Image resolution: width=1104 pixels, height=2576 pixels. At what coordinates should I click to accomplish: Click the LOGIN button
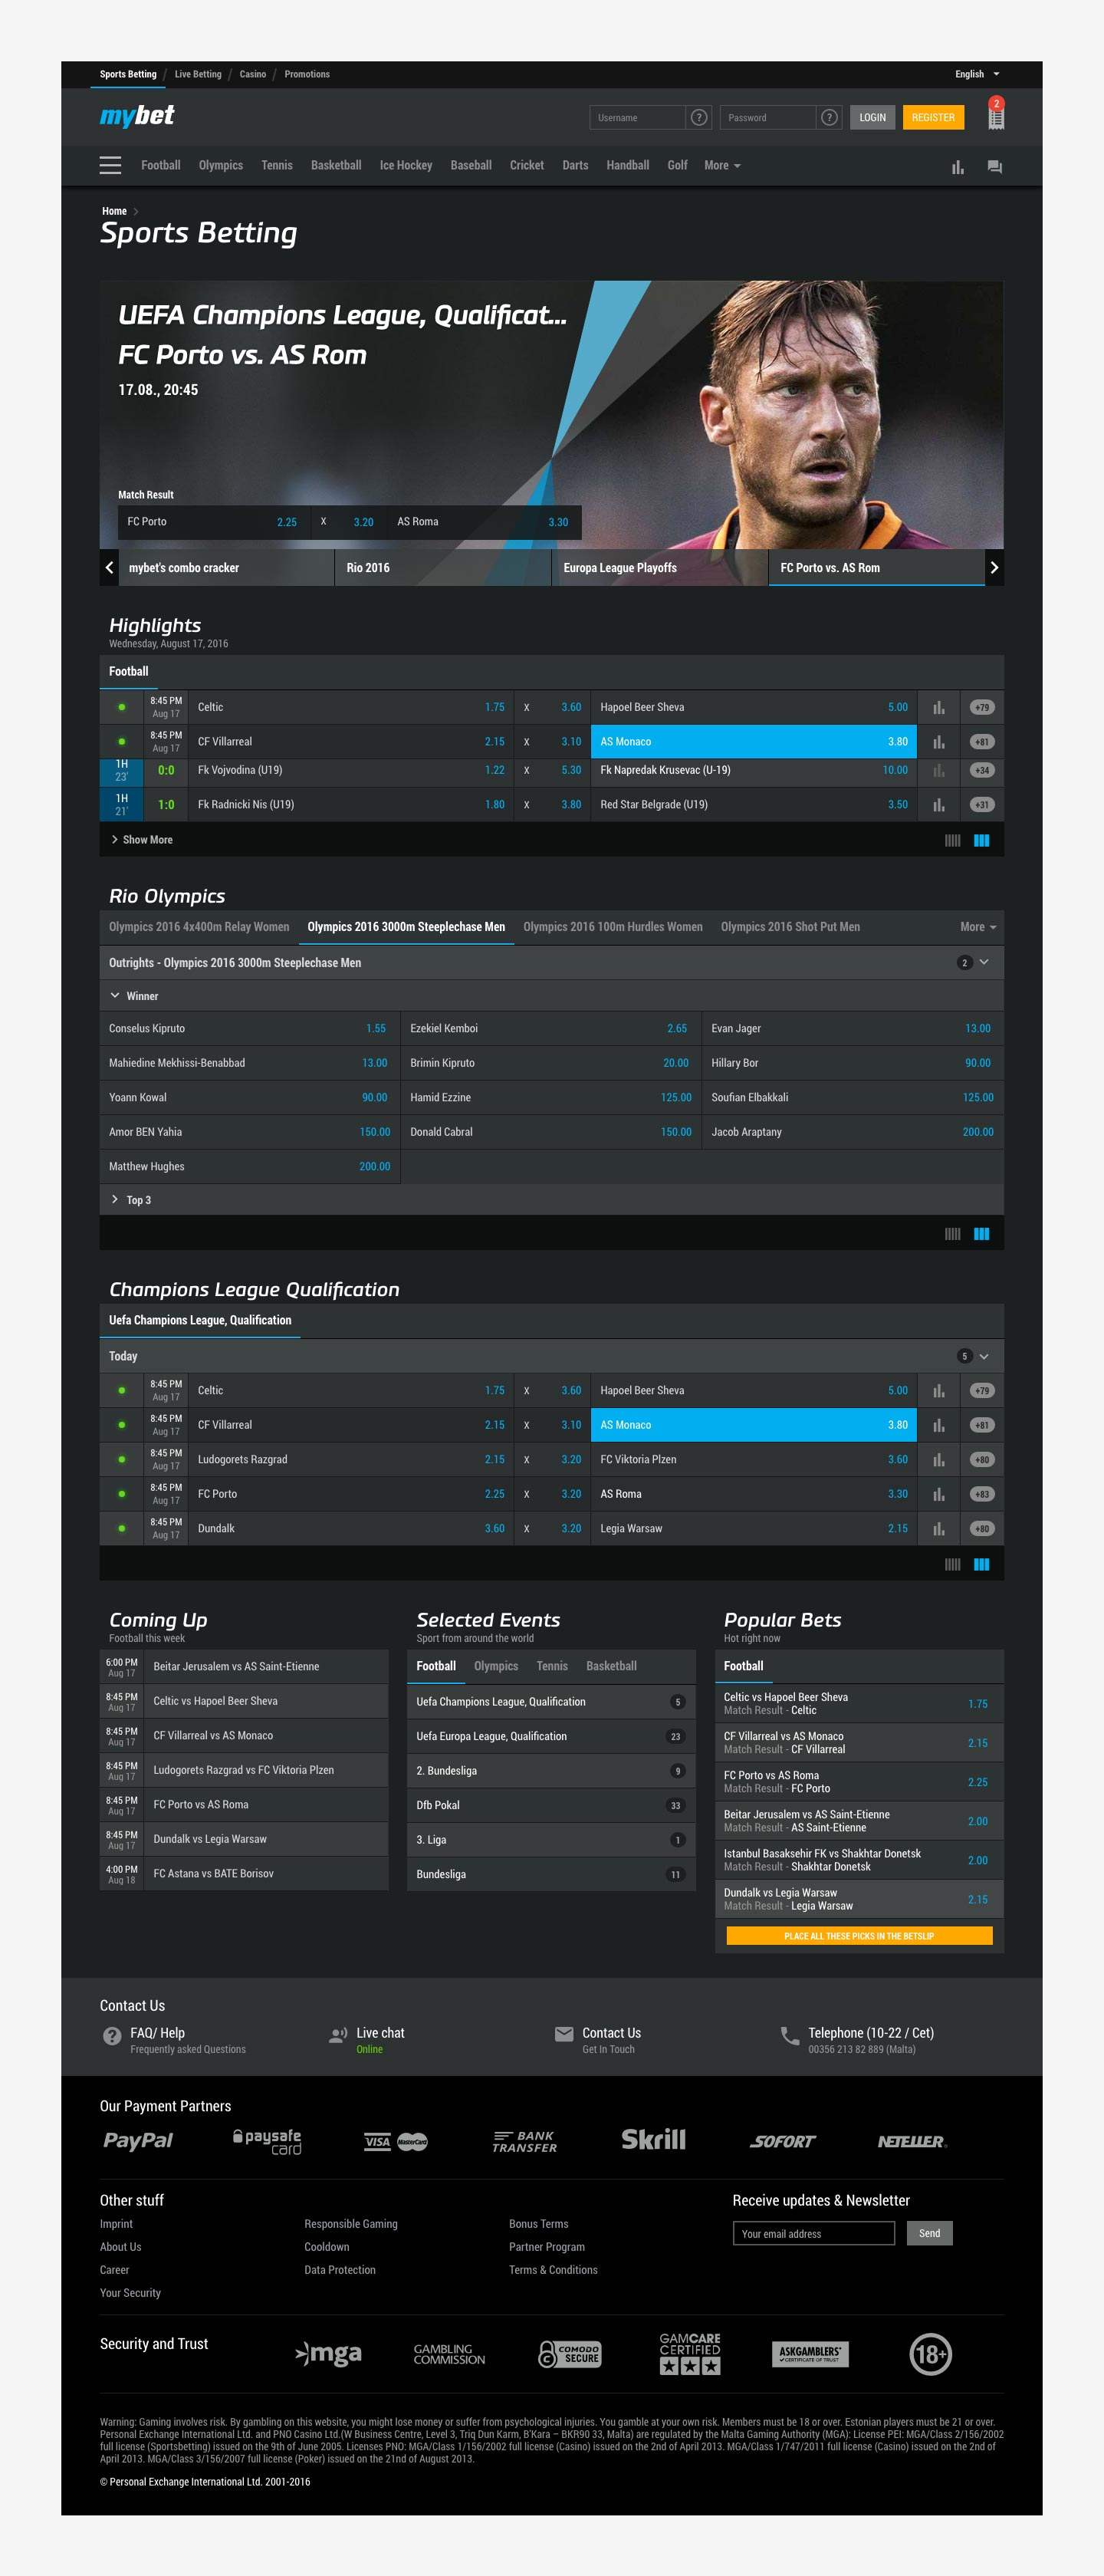click(873, 117)
